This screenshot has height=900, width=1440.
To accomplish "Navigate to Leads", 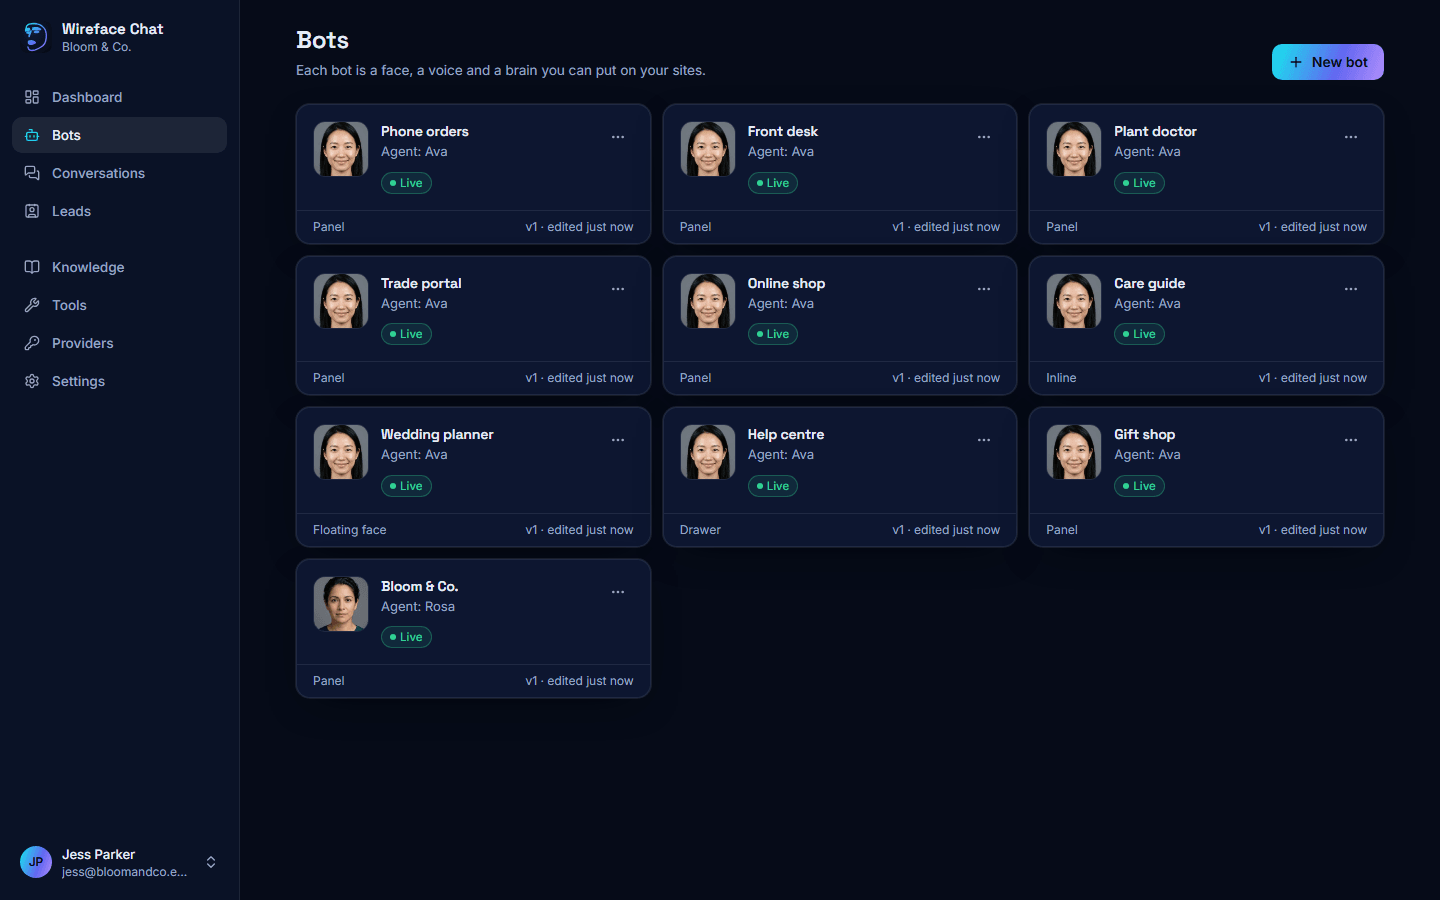I will tap(119, 211).
